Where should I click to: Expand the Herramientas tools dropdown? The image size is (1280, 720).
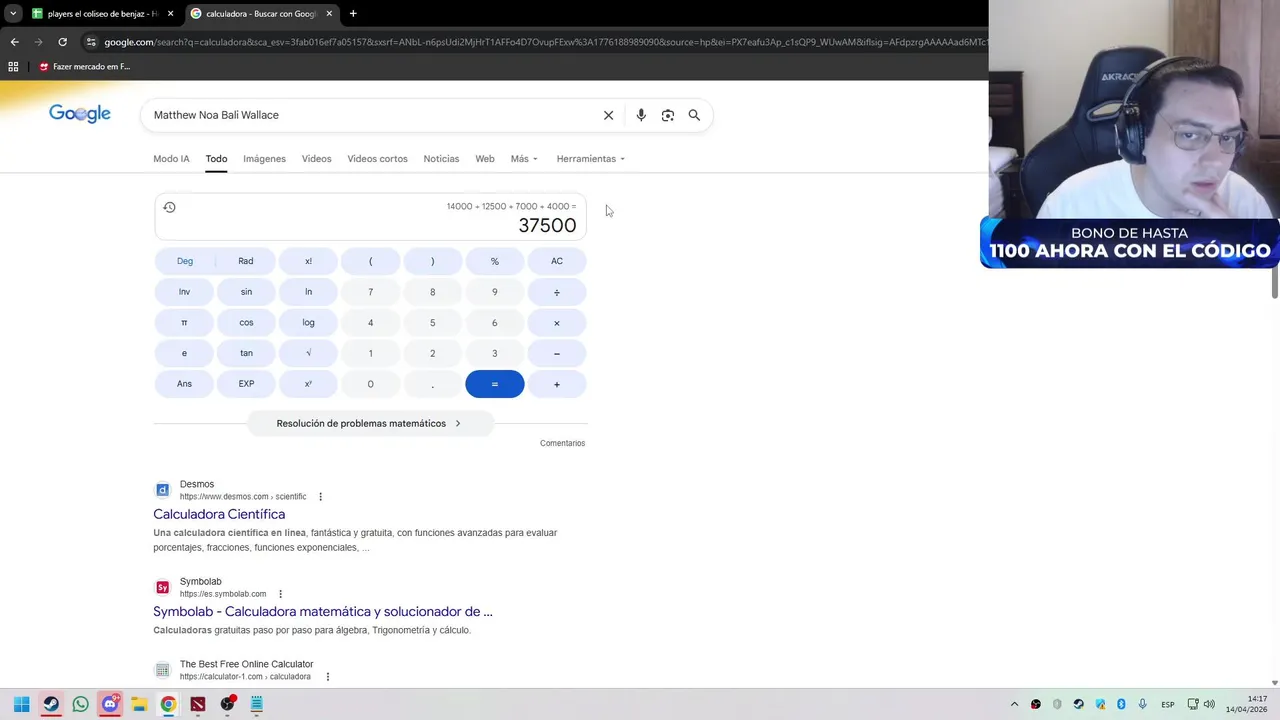(590, 159)
